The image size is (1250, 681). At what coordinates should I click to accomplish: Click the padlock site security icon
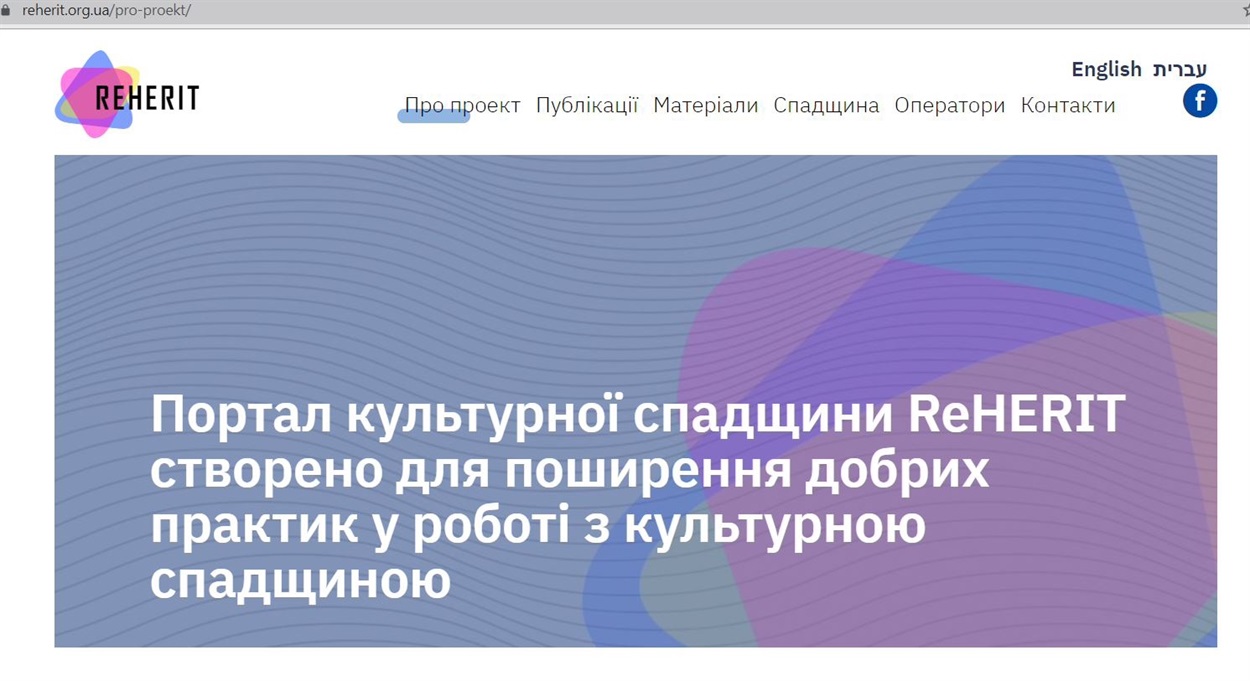5,10
